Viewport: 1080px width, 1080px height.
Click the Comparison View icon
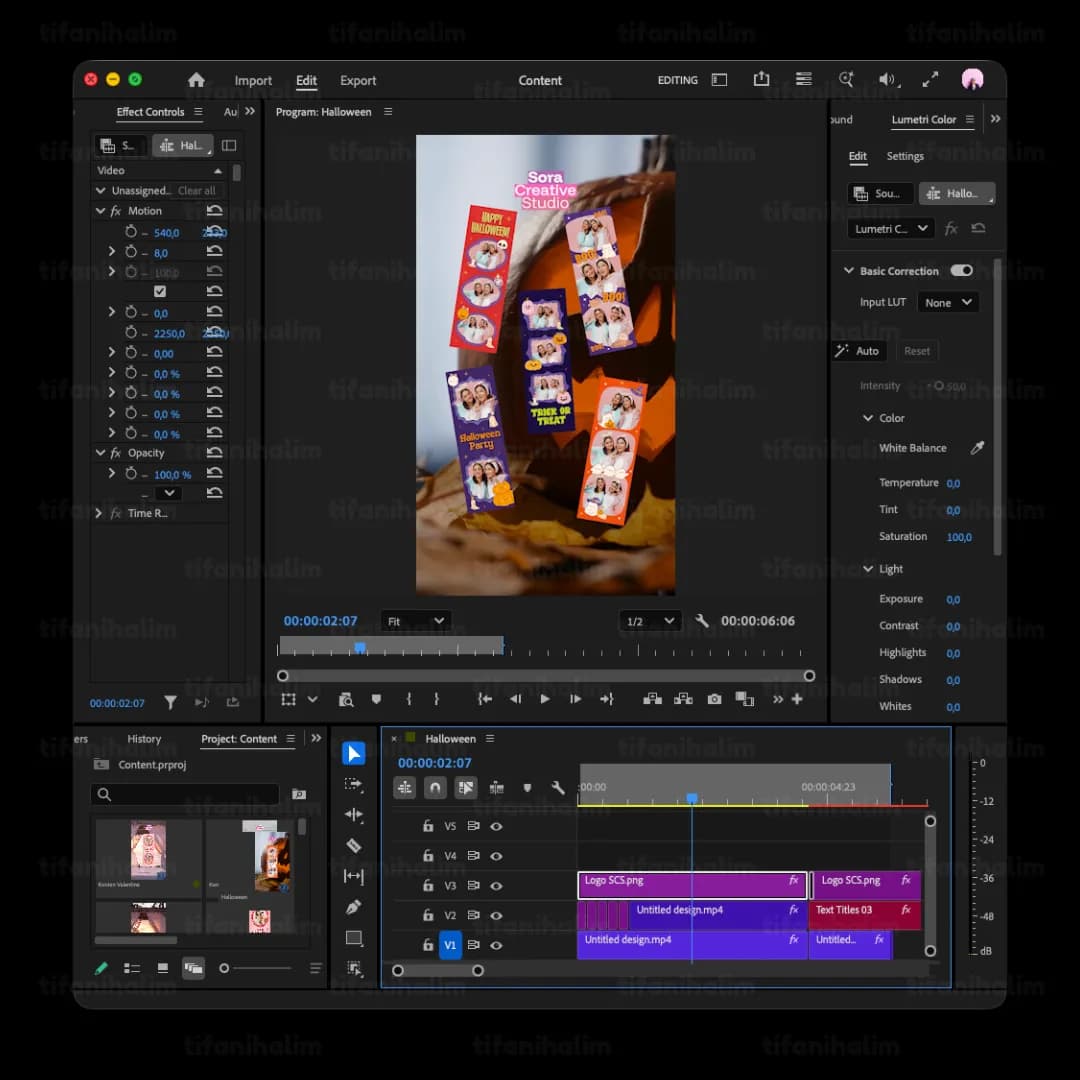745,699
